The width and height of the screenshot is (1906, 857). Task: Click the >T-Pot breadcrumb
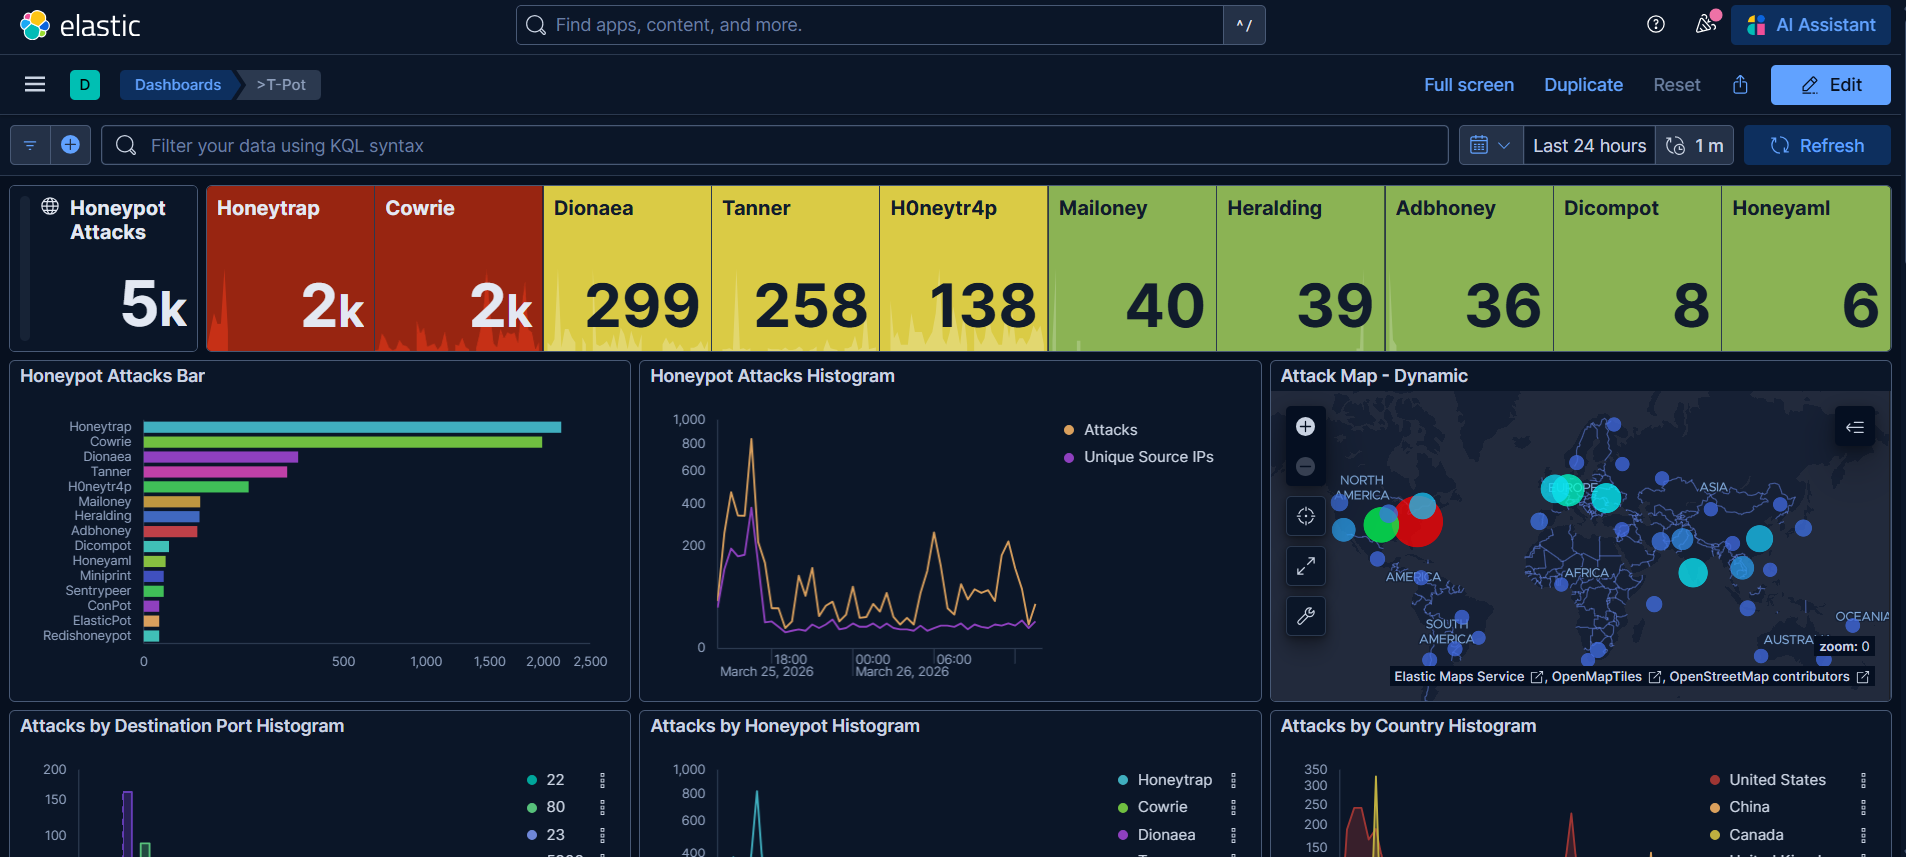coord(281,85)
